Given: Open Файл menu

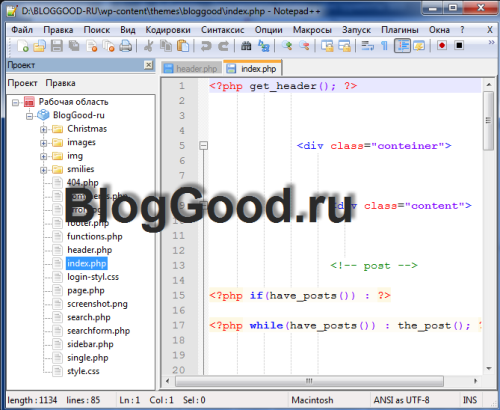Looking at the screenshot, I should click(x=22, y=30).
